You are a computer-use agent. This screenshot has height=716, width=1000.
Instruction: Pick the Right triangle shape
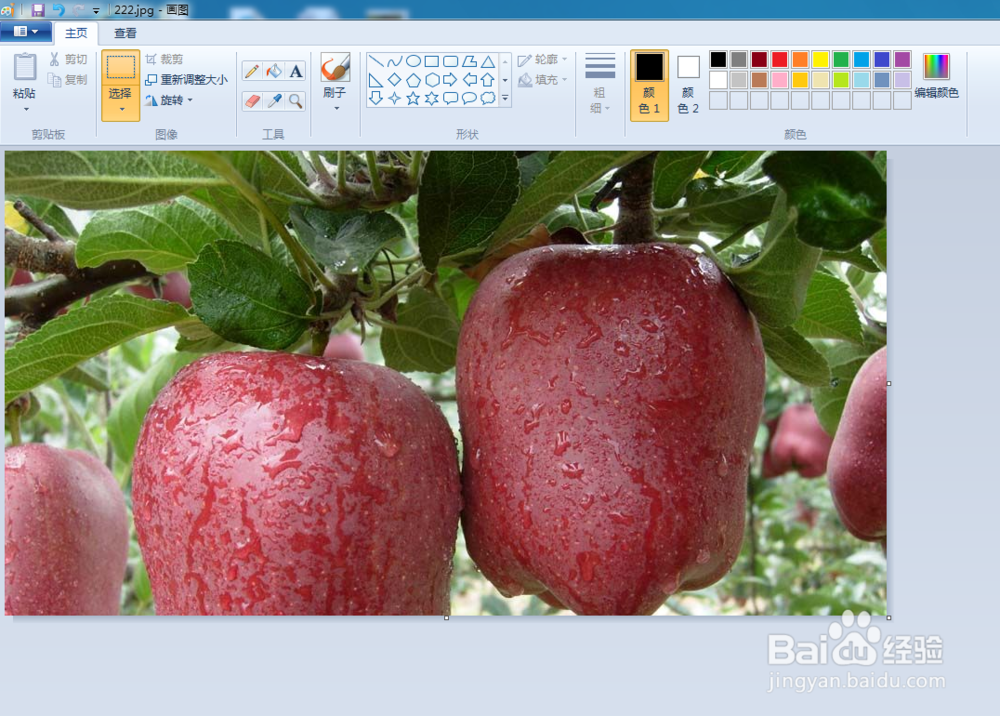[x=376, y=80]
